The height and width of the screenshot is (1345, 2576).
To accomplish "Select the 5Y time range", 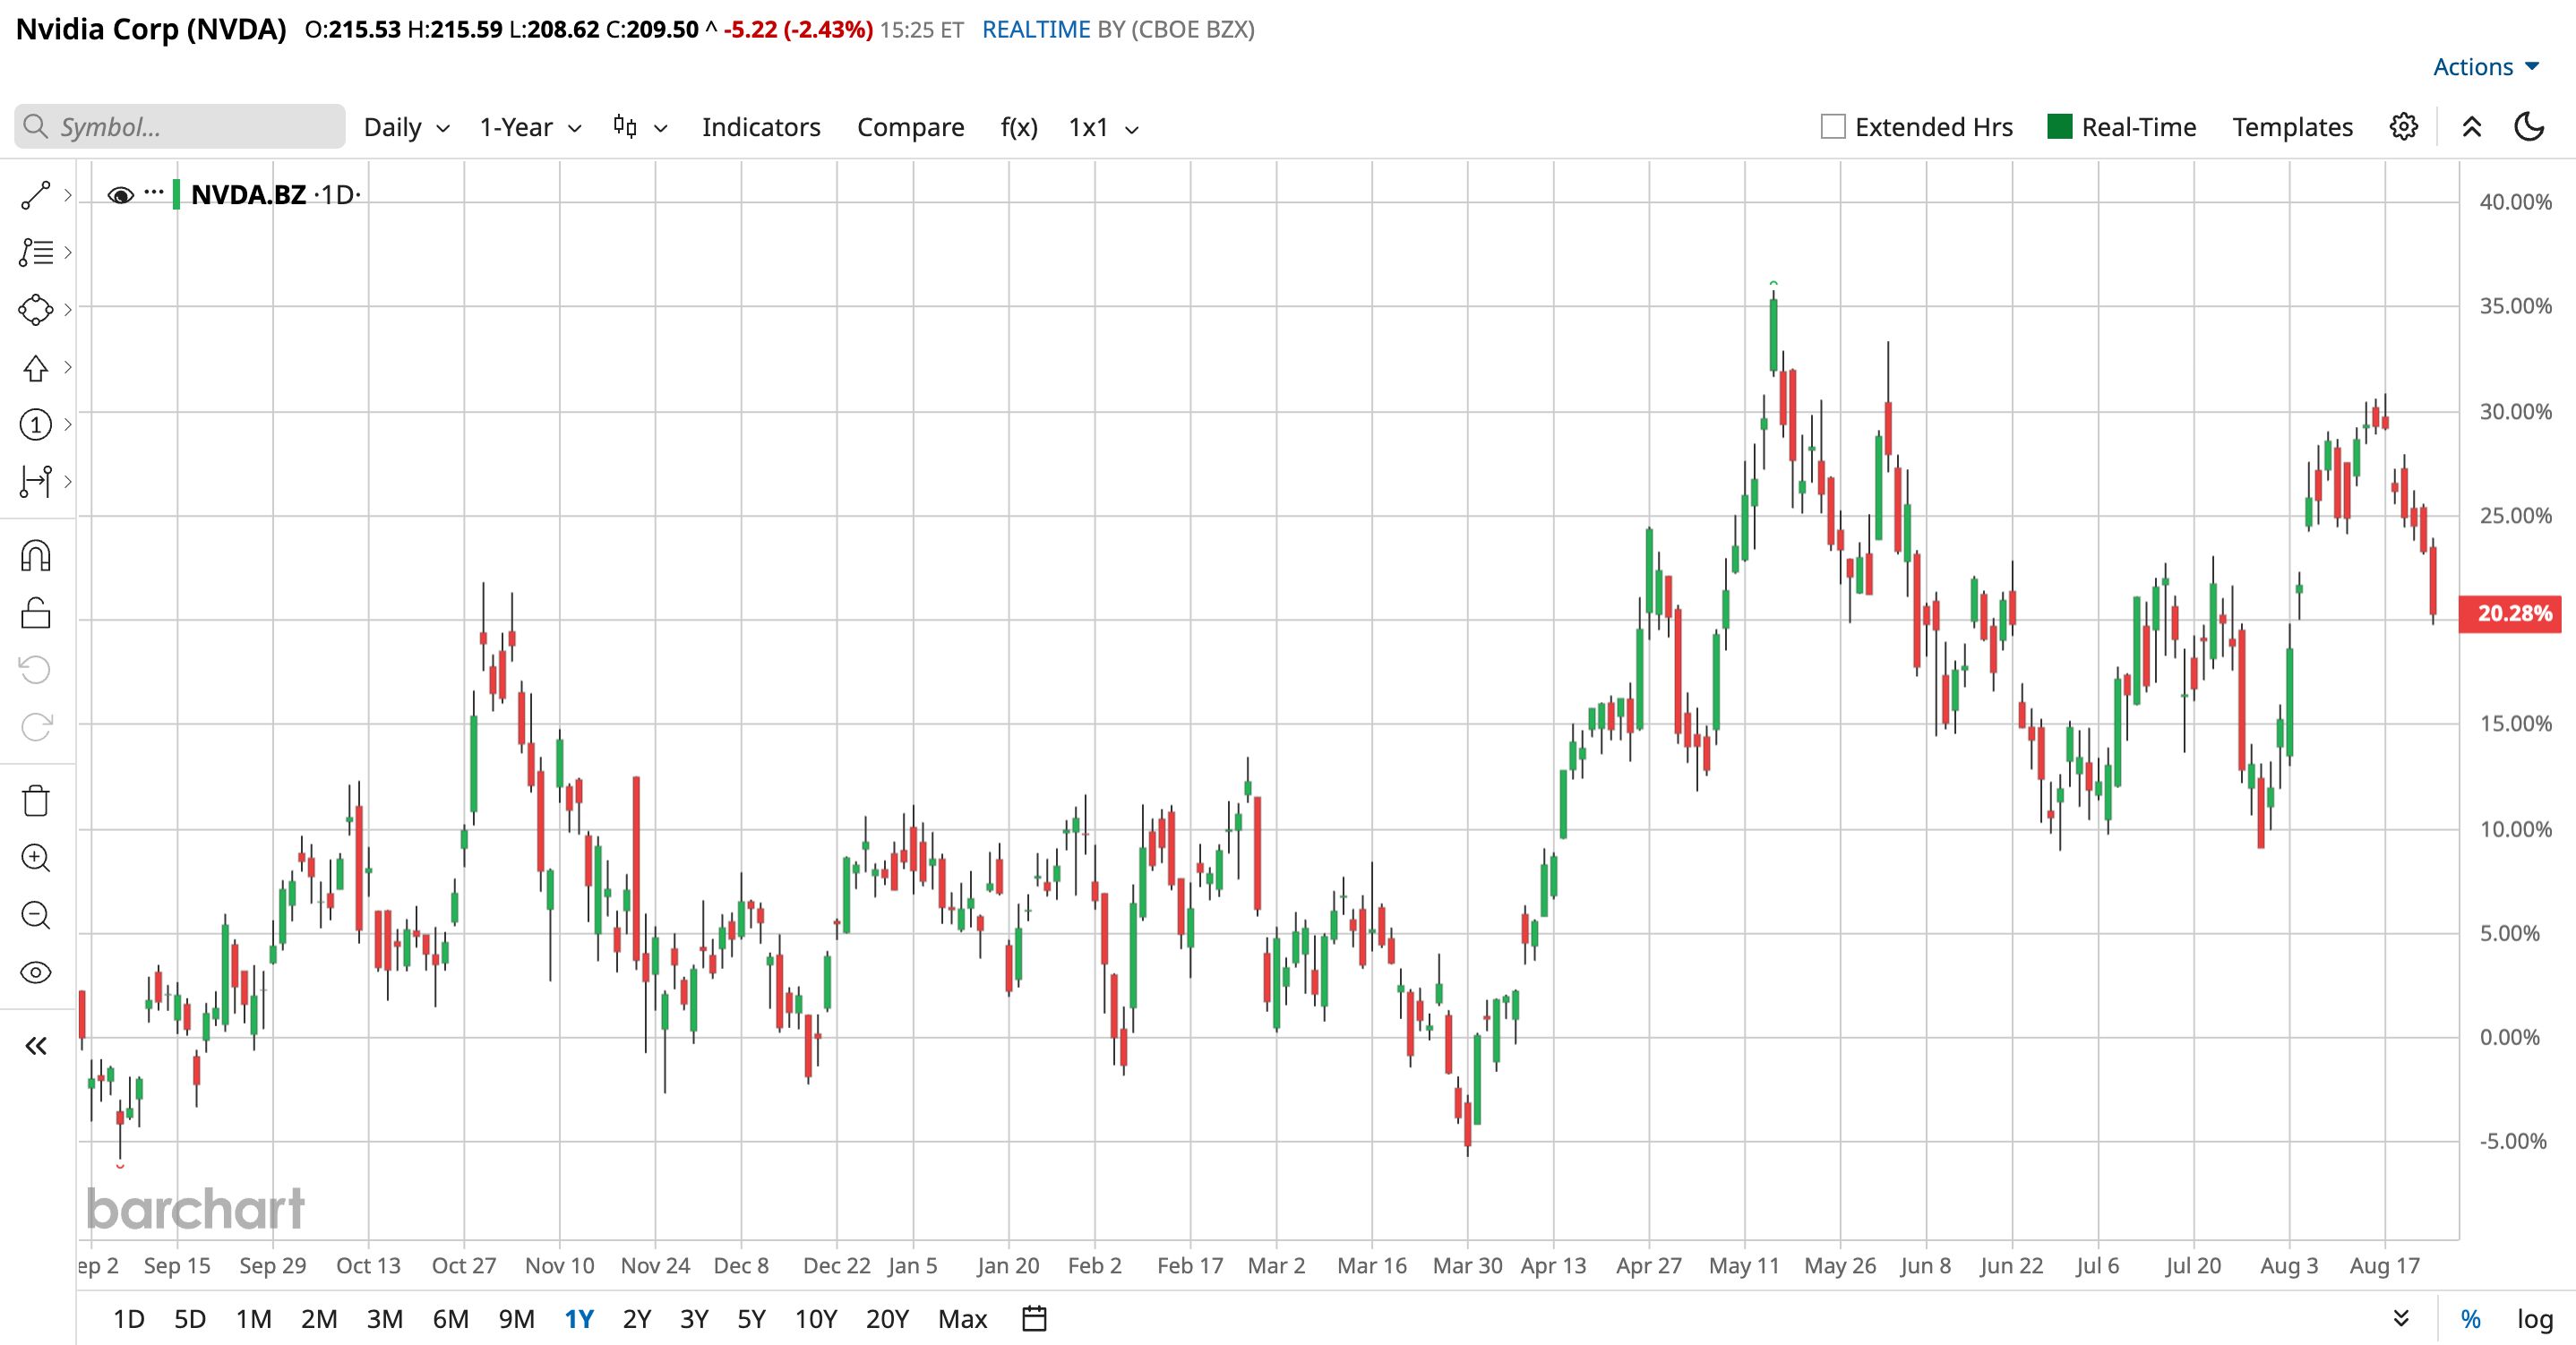I will pos(751,1319).
